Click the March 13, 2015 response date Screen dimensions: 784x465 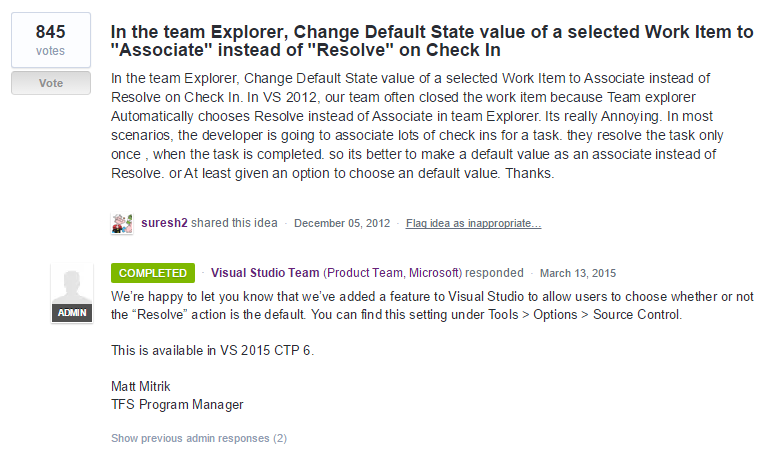(x=578, y=273)
